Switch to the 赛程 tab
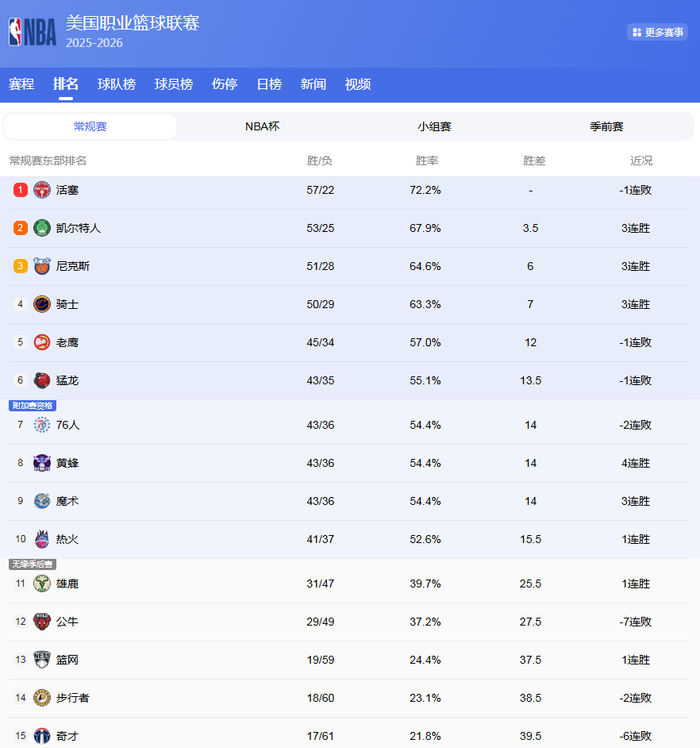The image size is (700, 748). pyautogui.click(x=21, y=84)
